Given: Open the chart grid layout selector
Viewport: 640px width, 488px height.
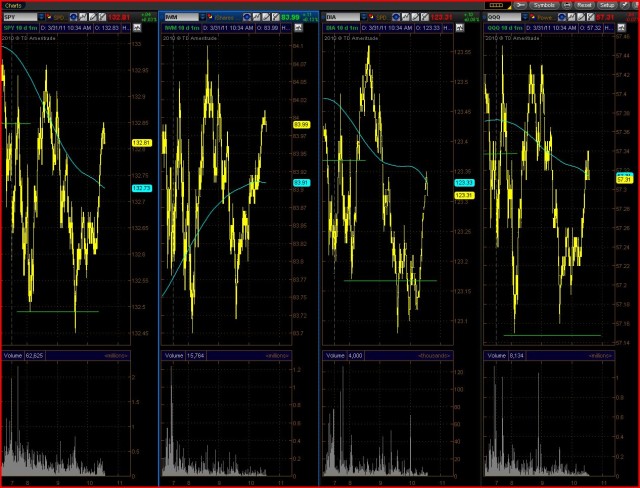Looking at the screenshot, I should (x=498, y=5).
